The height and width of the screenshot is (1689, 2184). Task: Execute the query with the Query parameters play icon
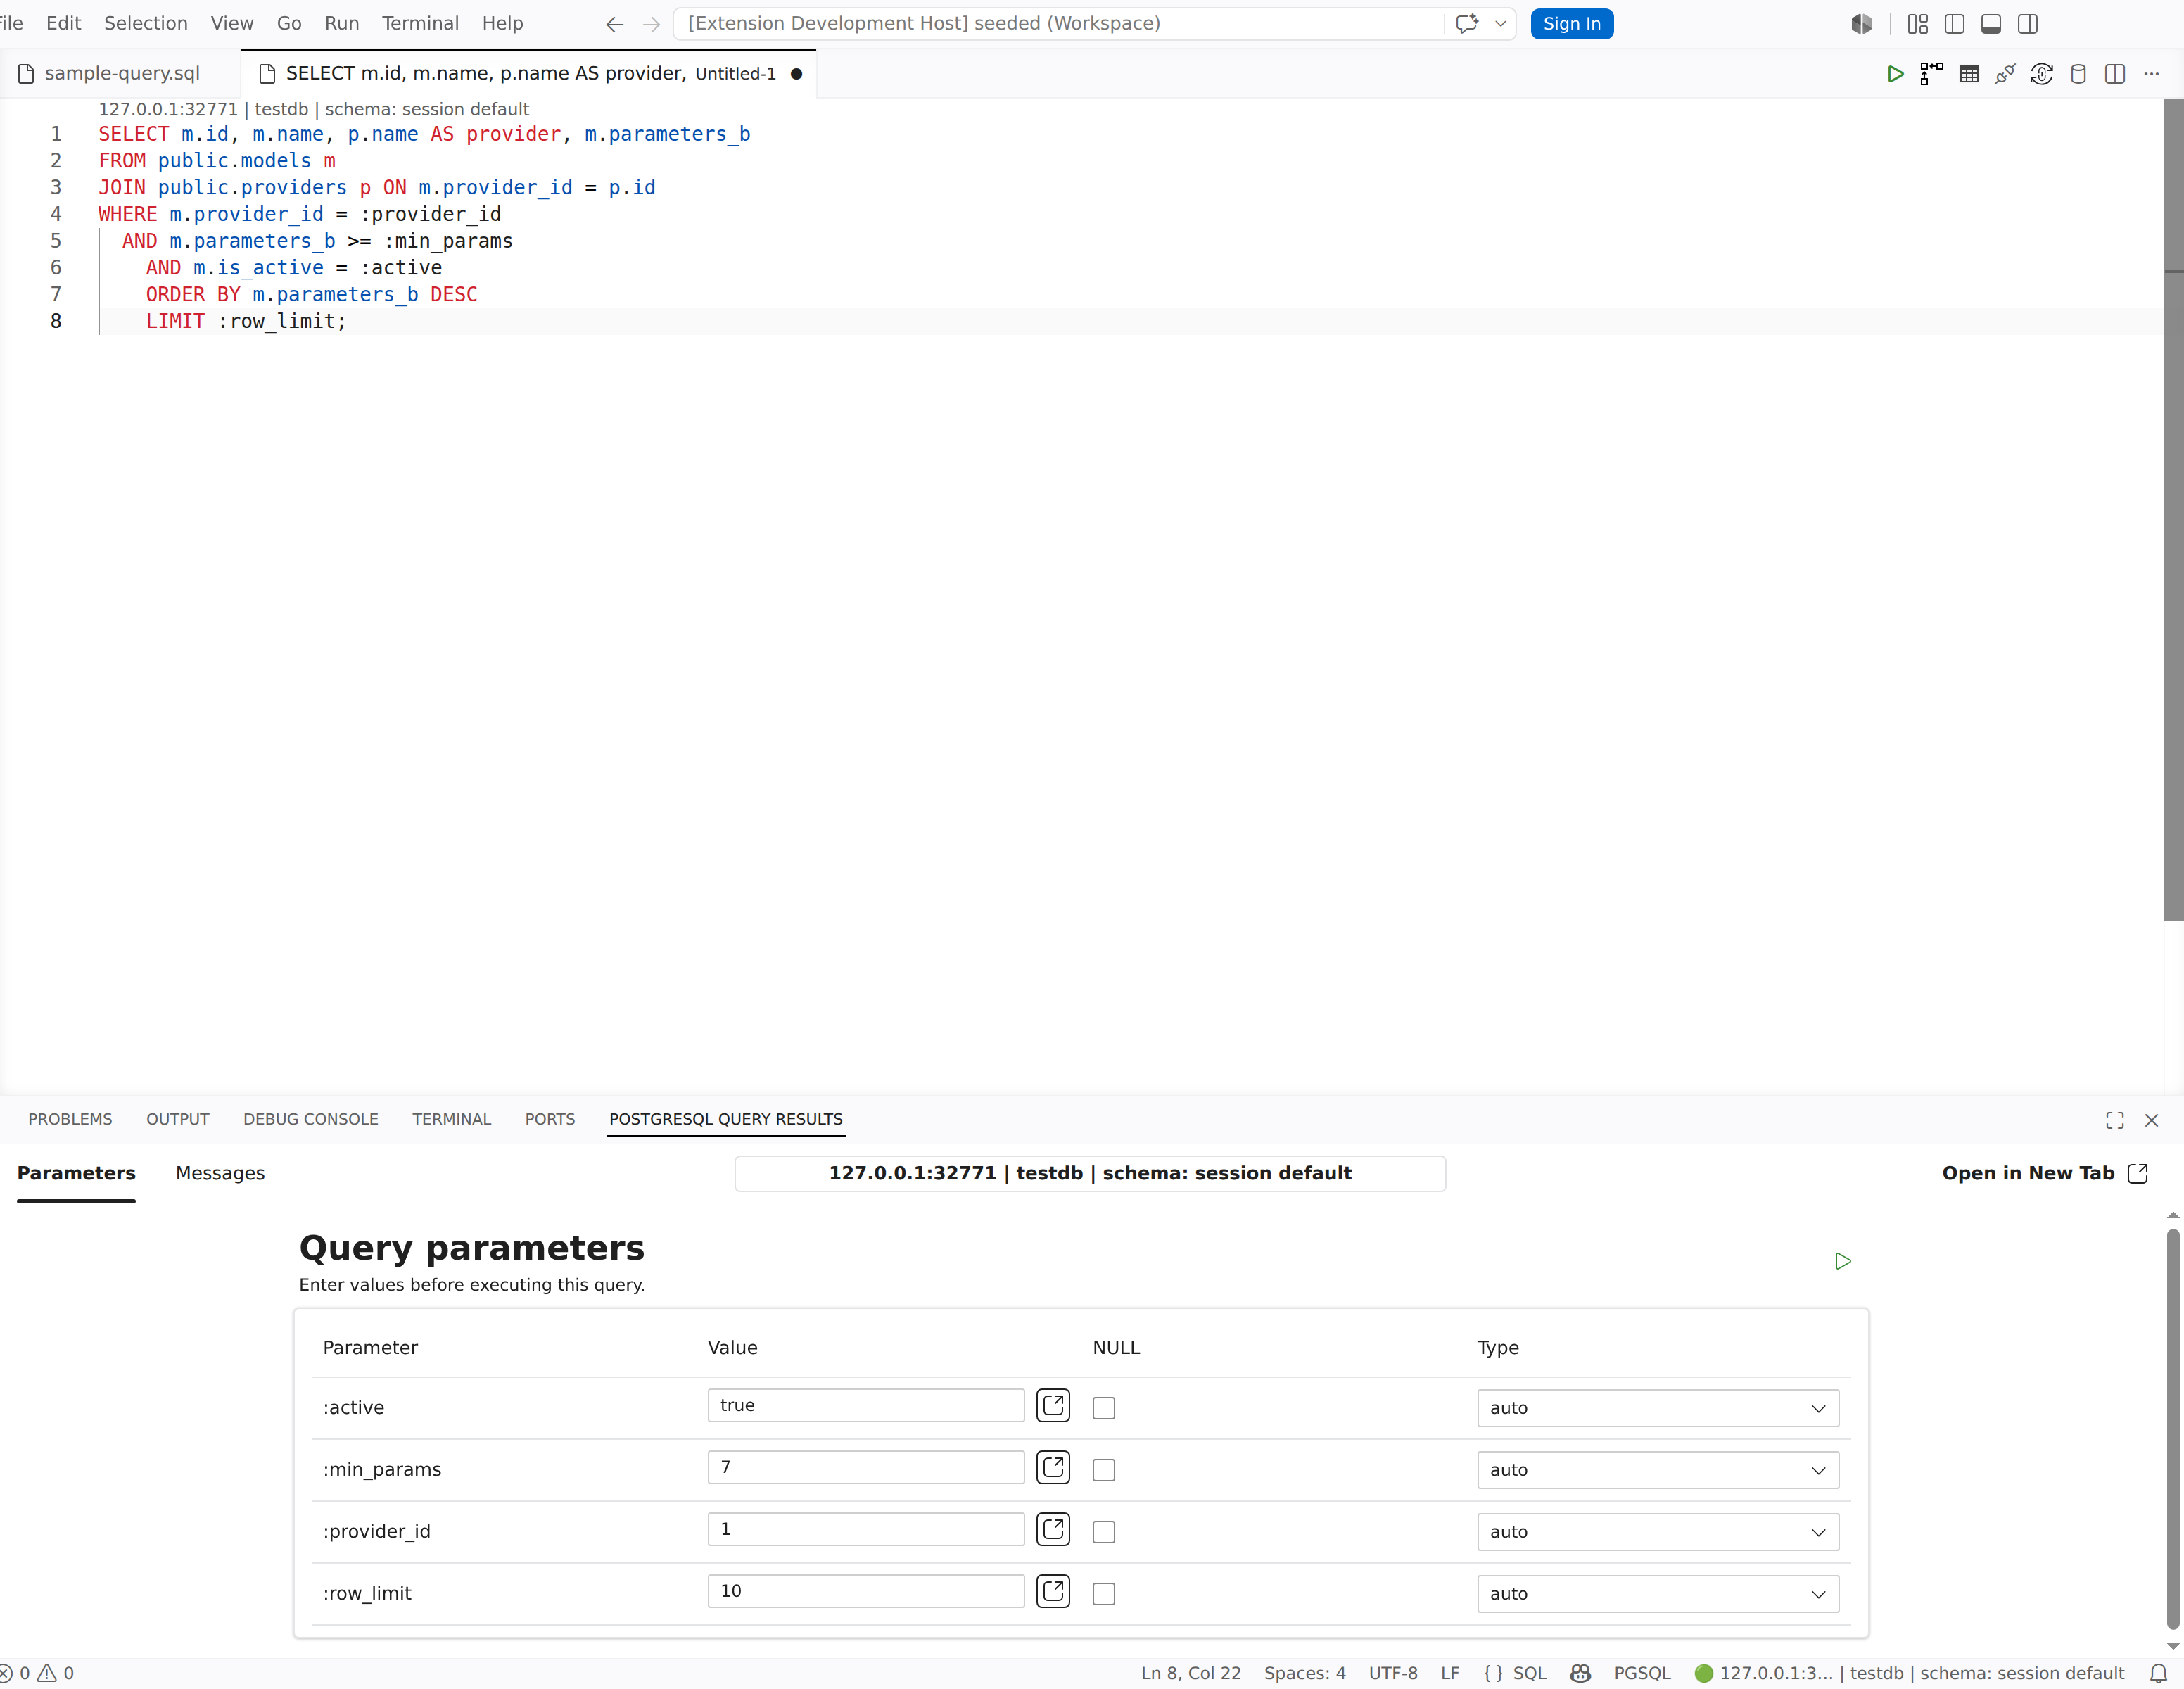point(1843,1261)
